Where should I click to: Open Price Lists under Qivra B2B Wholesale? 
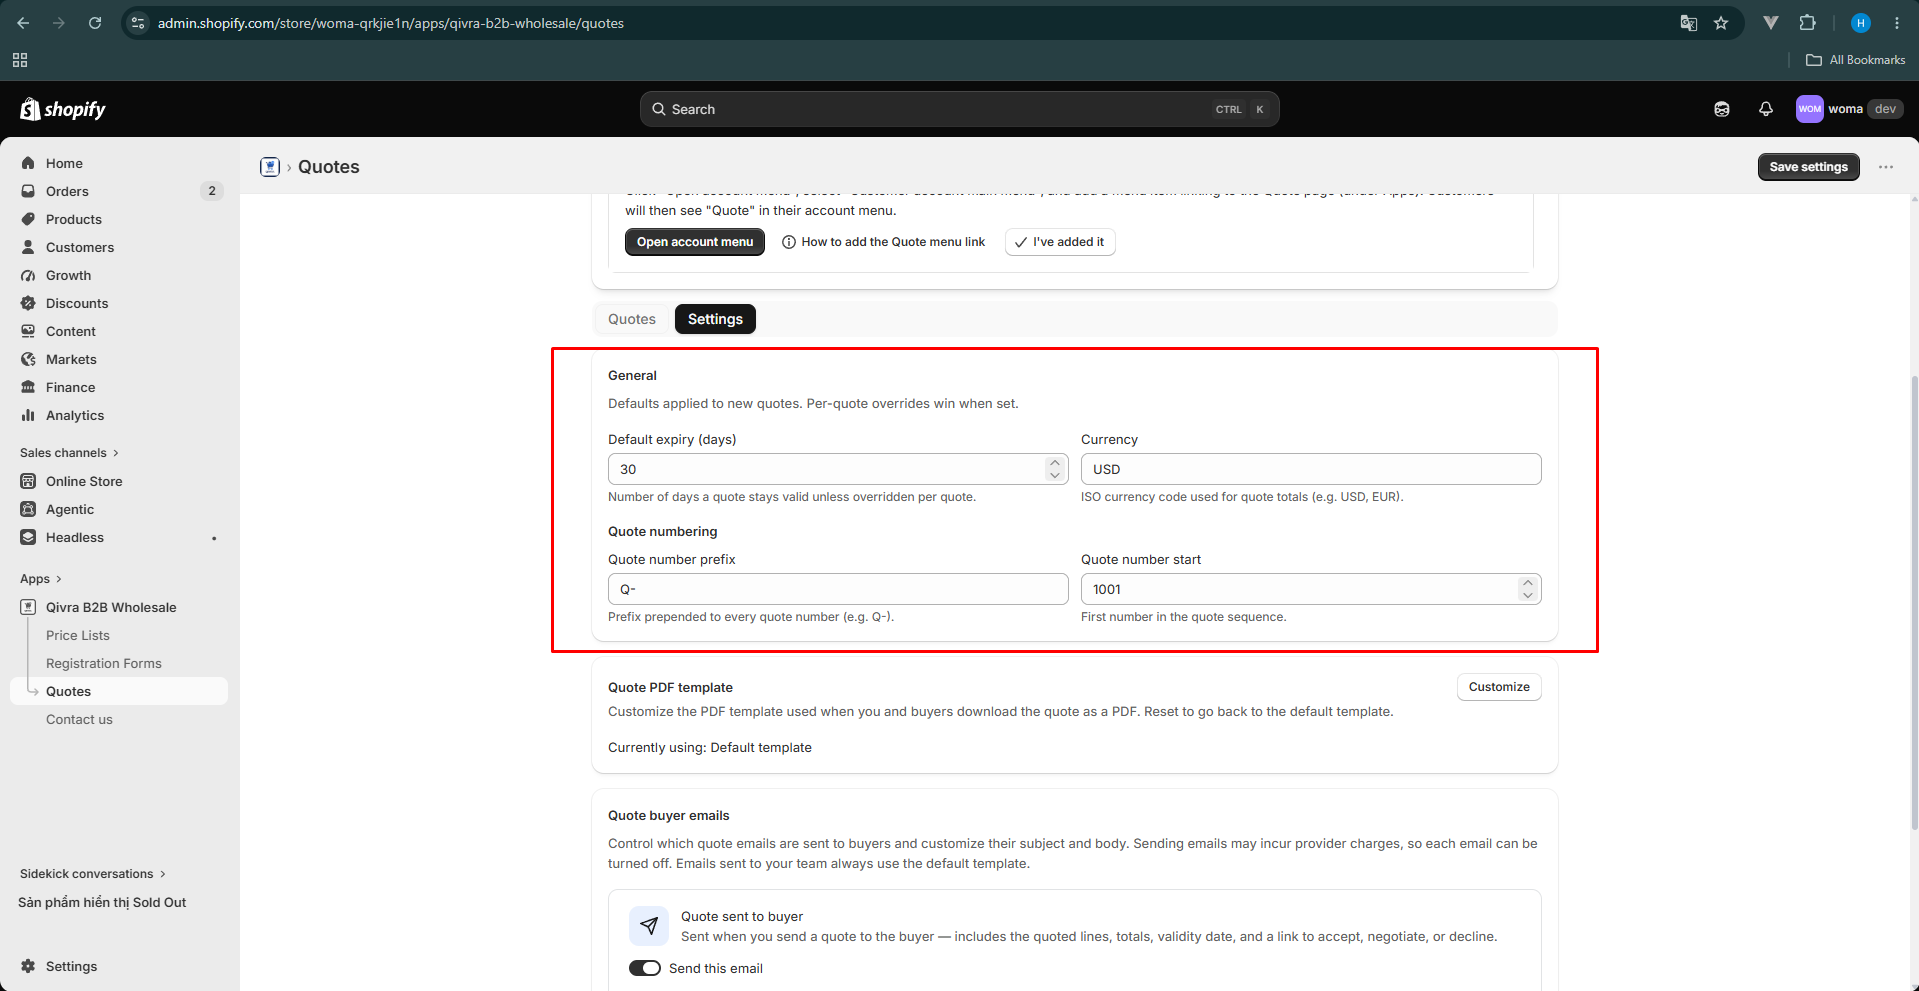coord(78,635)
